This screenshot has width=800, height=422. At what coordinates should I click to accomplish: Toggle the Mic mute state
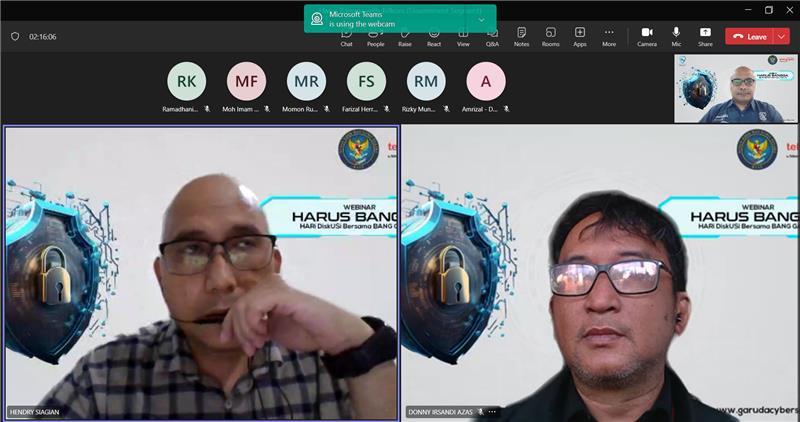click(676, 36)
